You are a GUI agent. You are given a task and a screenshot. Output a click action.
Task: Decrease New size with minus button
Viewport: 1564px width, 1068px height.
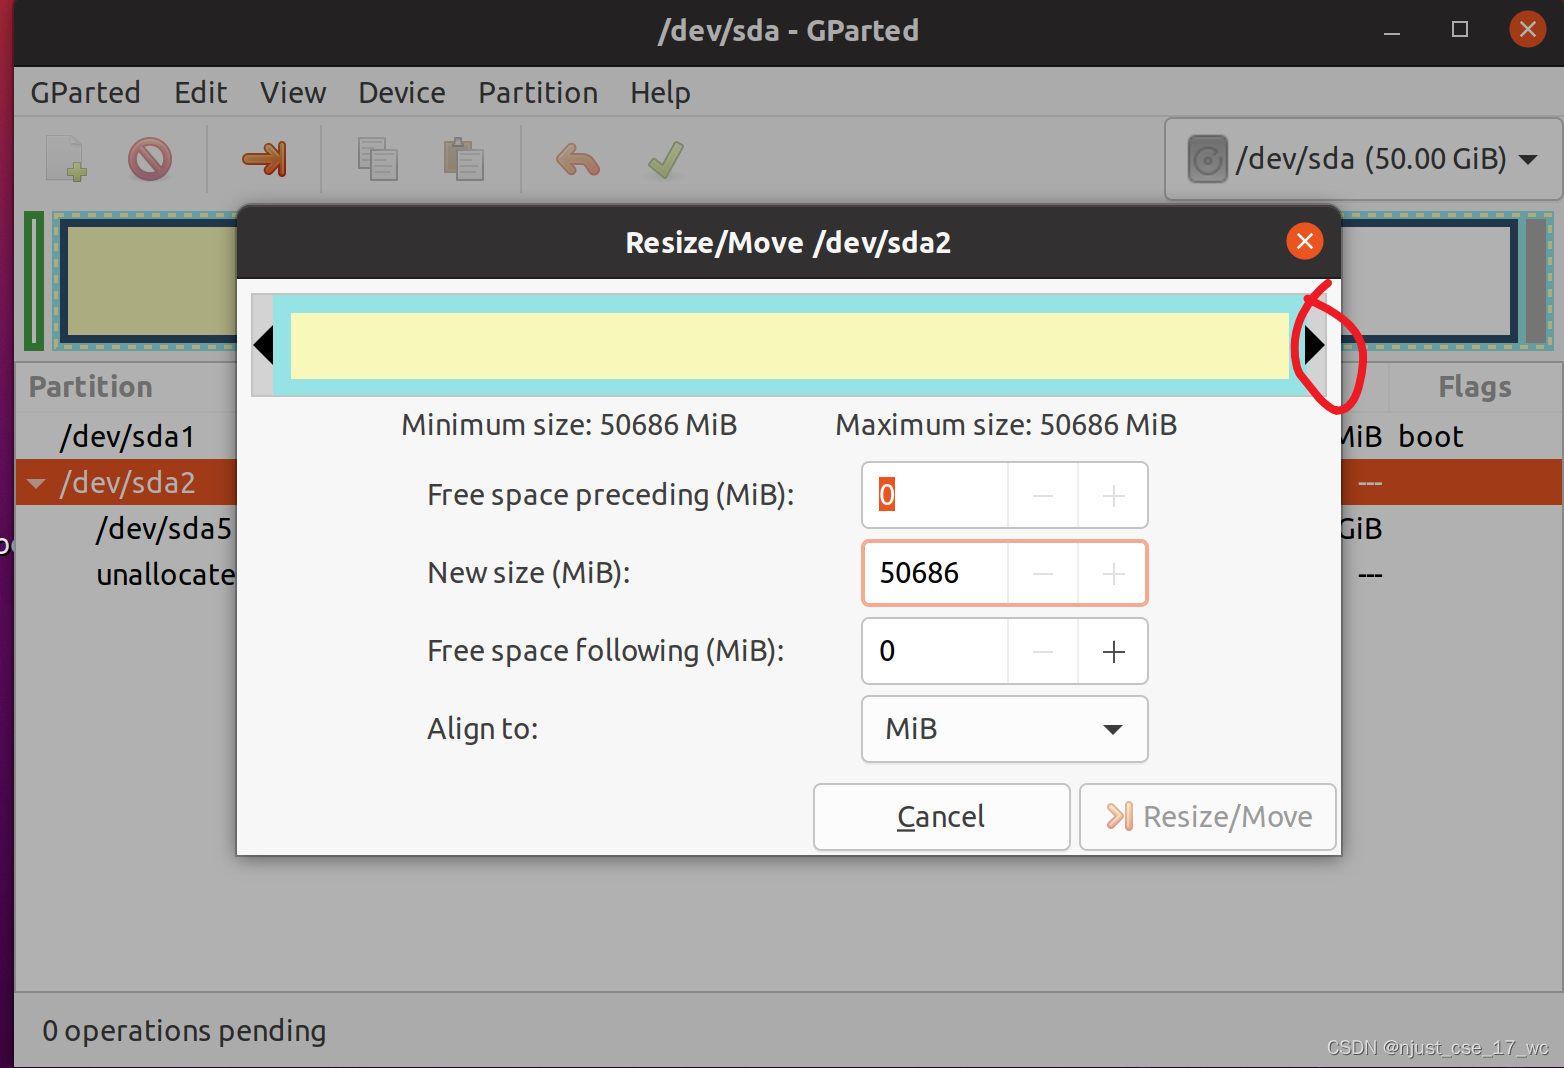click(x=1042, y=573)
